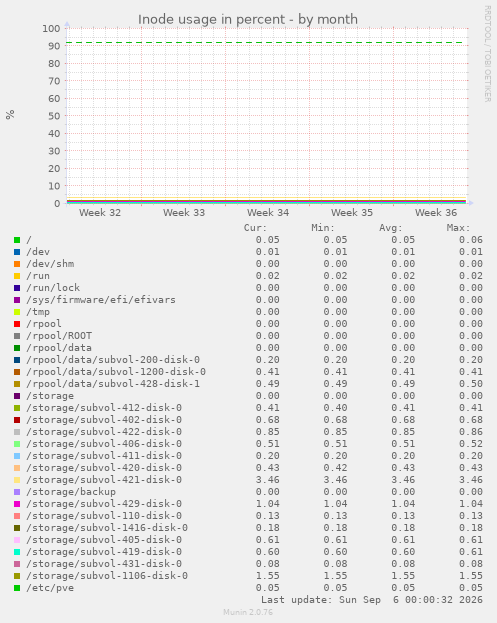Click the green swatch next to /etc/pve

point(17,588)
